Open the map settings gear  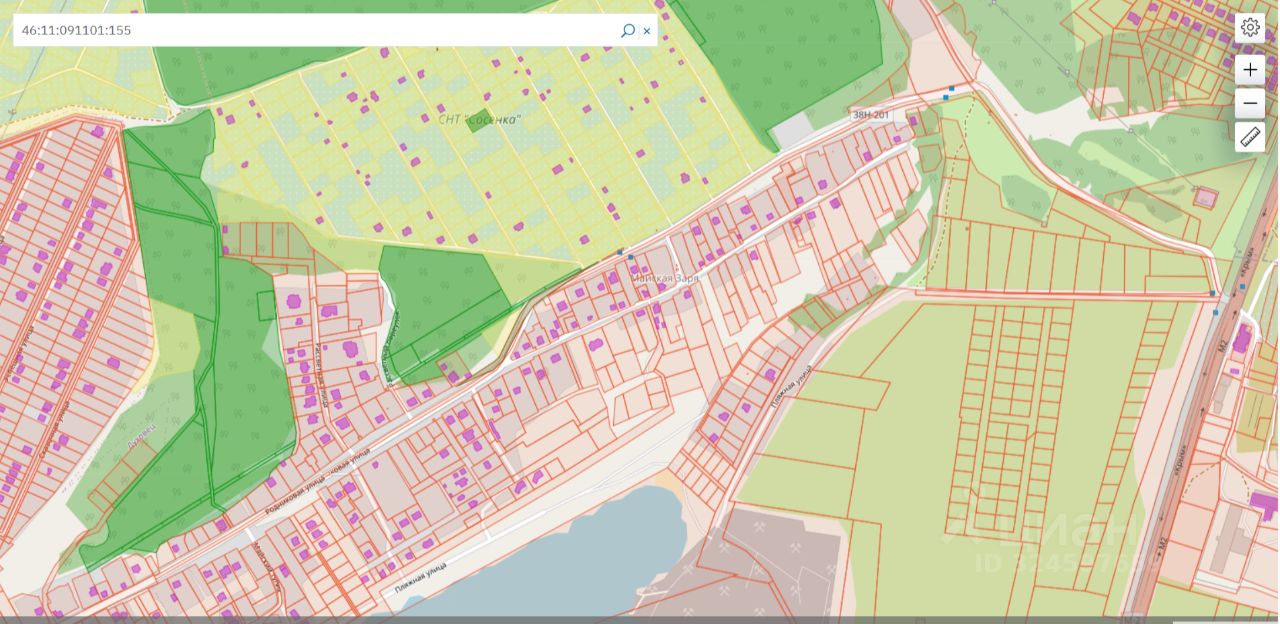pos(1250,27)
